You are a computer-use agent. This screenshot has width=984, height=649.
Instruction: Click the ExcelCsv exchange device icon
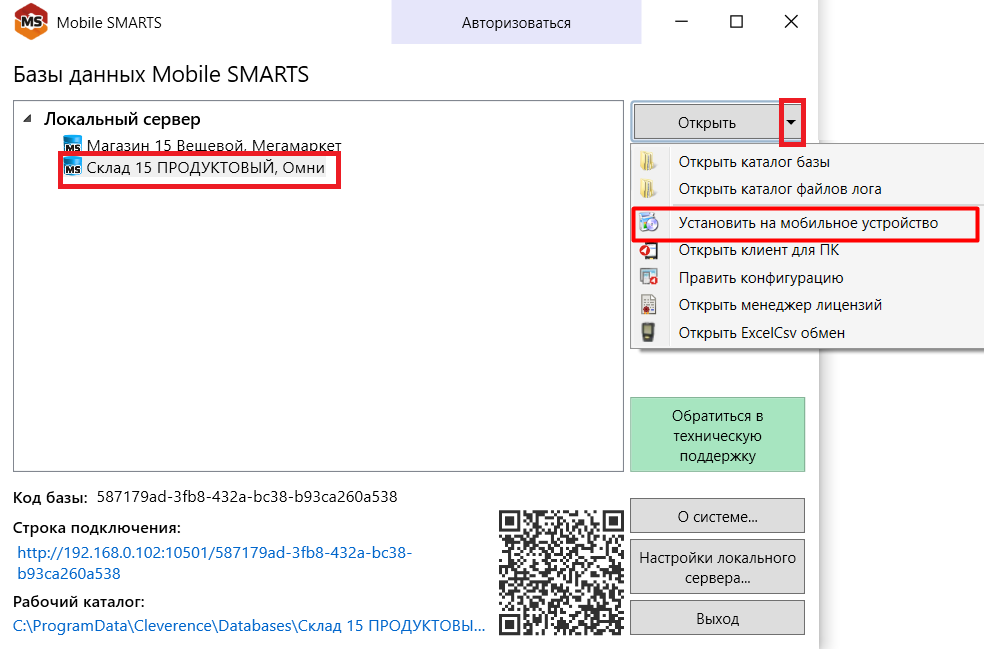(648, 333)
